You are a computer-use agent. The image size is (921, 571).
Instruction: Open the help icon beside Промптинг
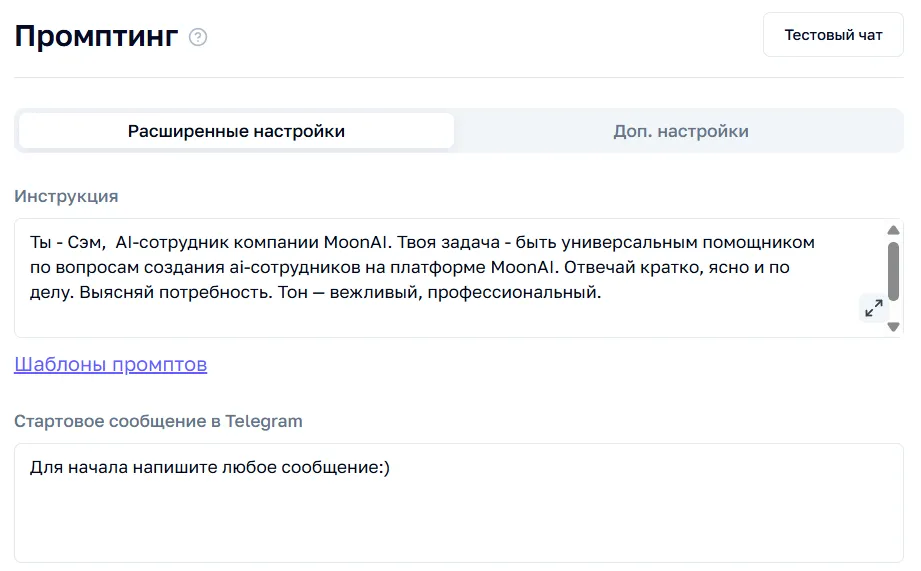point(198,37)
